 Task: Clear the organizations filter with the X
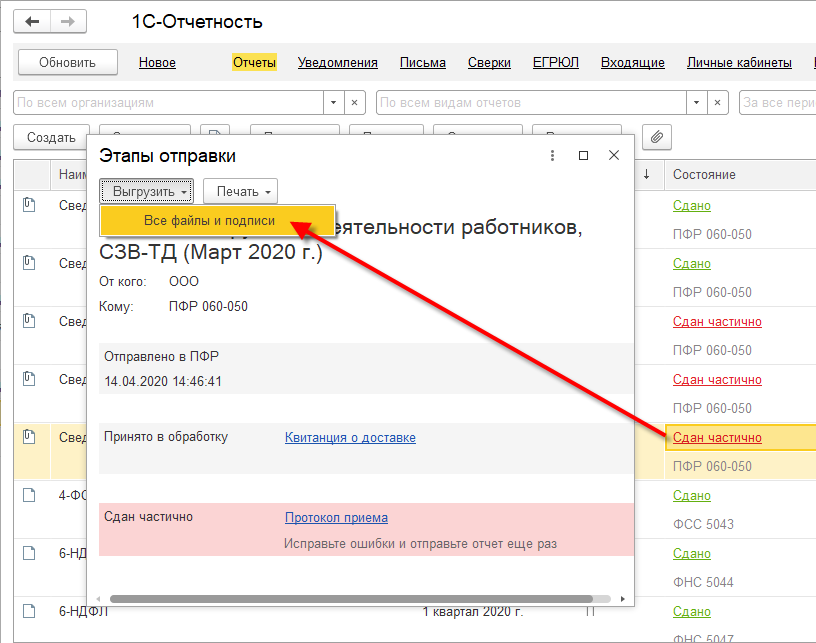coord(354,102)
